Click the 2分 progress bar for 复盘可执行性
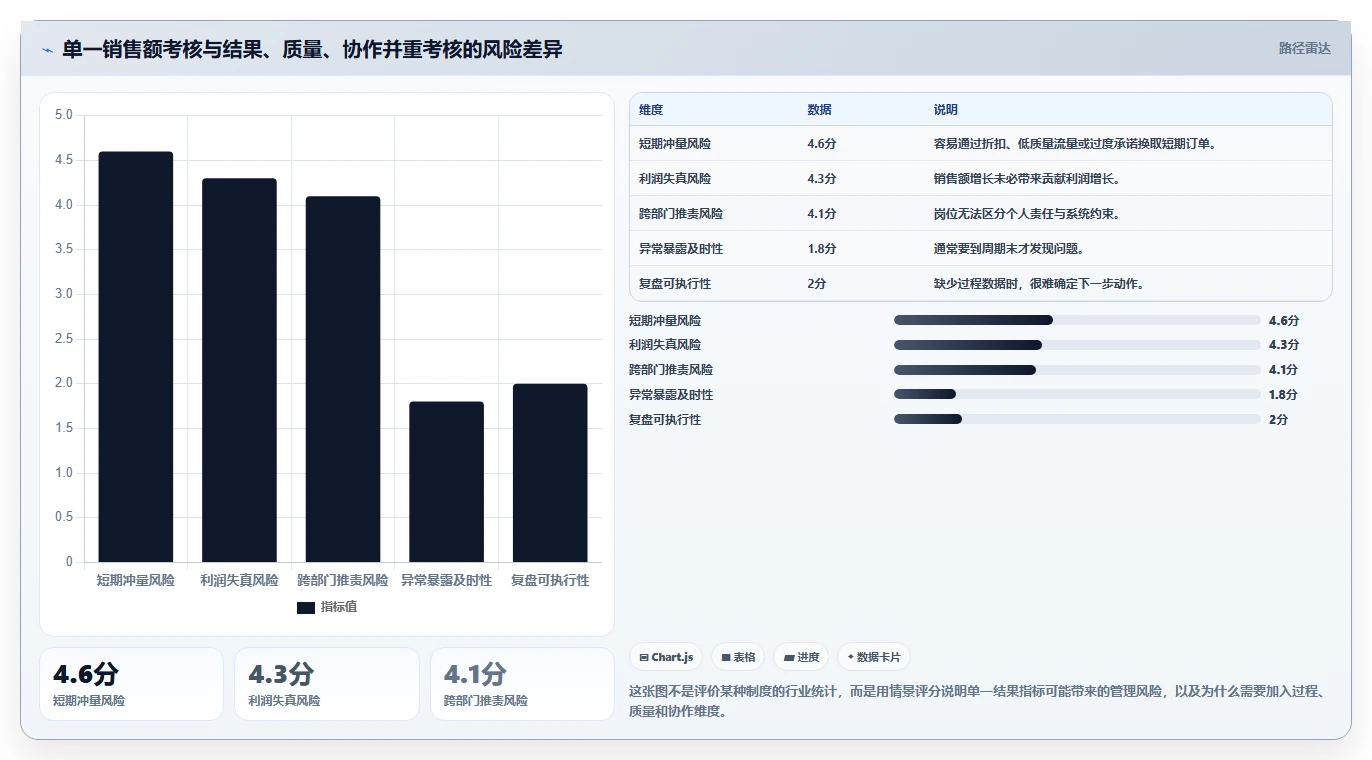This screenshot has height=760, width=1372. click(1077, 420)
